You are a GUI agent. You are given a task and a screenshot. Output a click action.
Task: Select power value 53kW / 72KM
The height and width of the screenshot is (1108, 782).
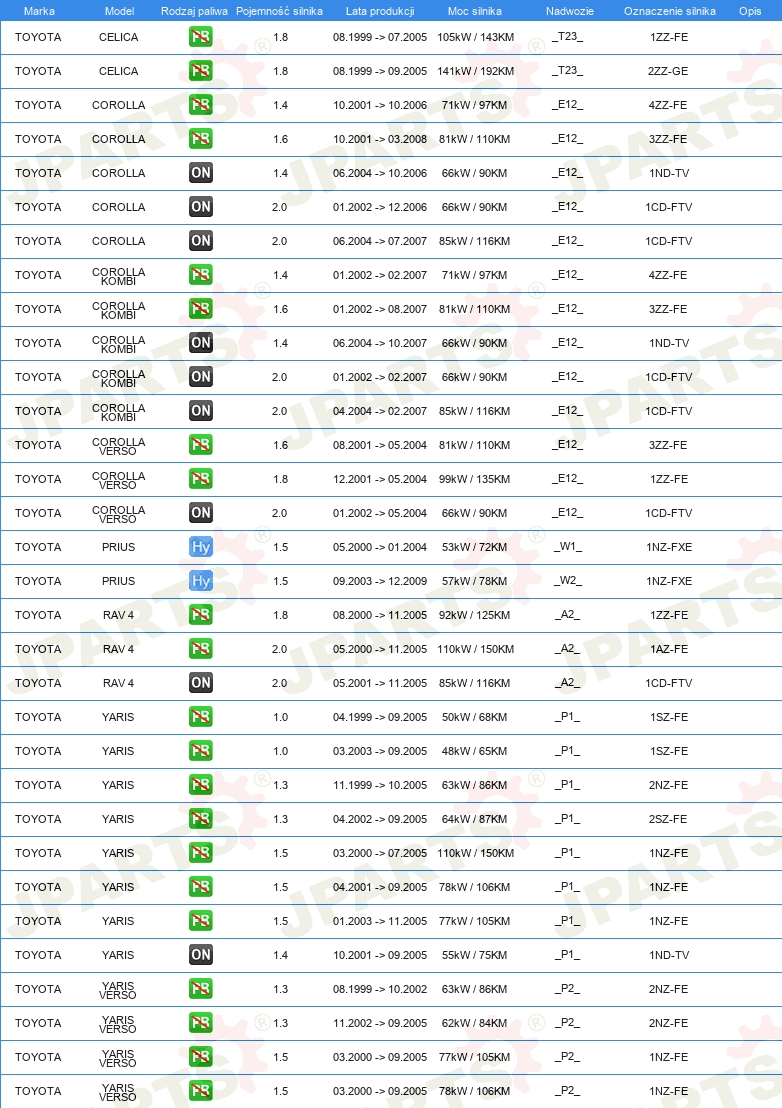(x=475, y=547)
